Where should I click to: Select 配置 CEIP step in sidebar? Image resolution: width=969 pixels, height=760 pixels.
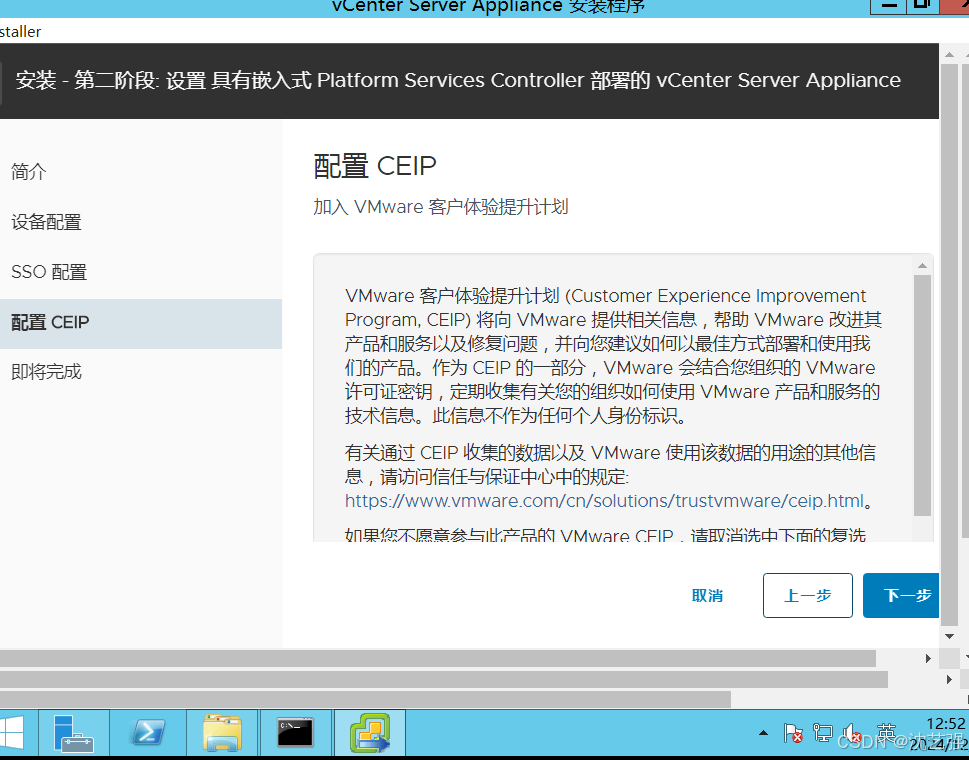coord(141,323)
